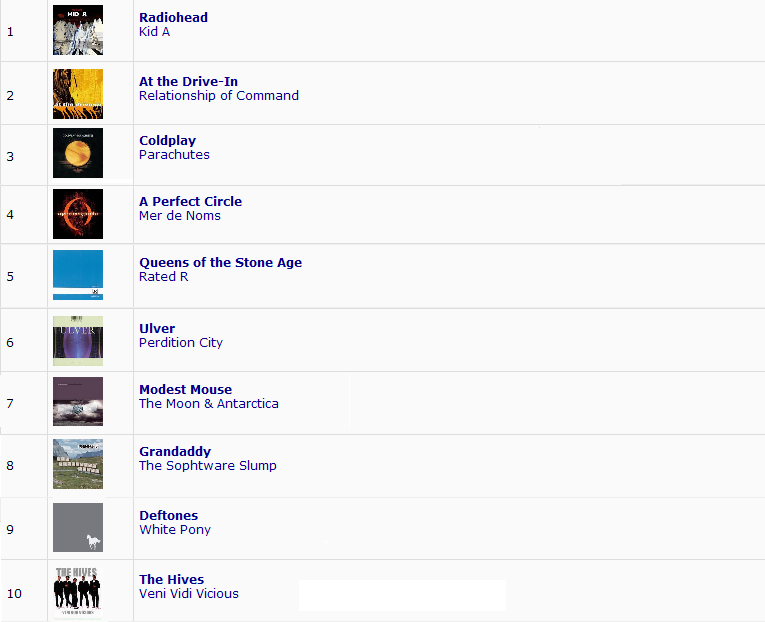This screenshot has width=765, height=622.
Task: Open the Perdition City album cover
Action: point(78,341)
